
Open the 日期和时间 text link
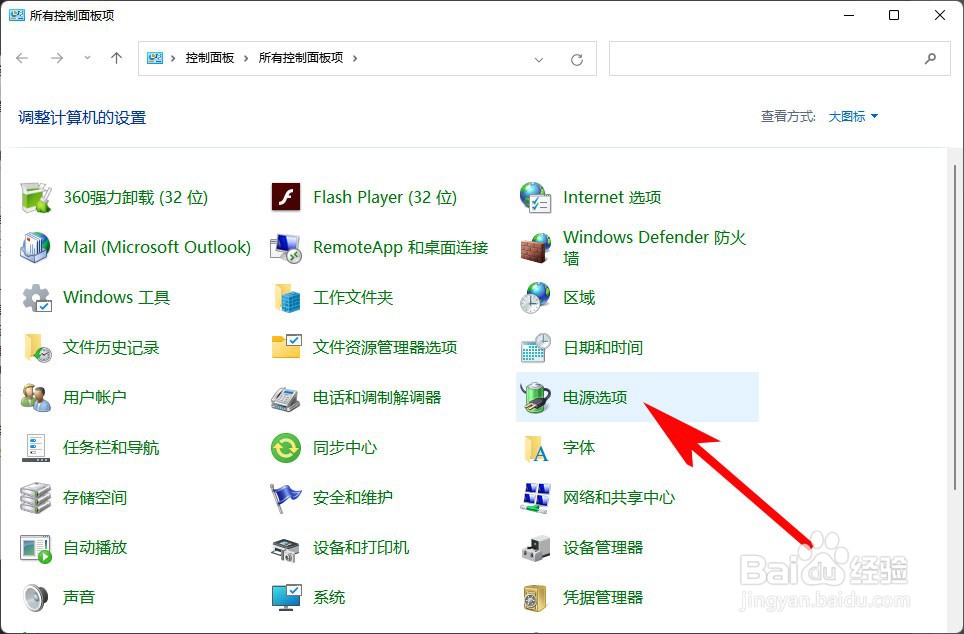click(603, 347)
